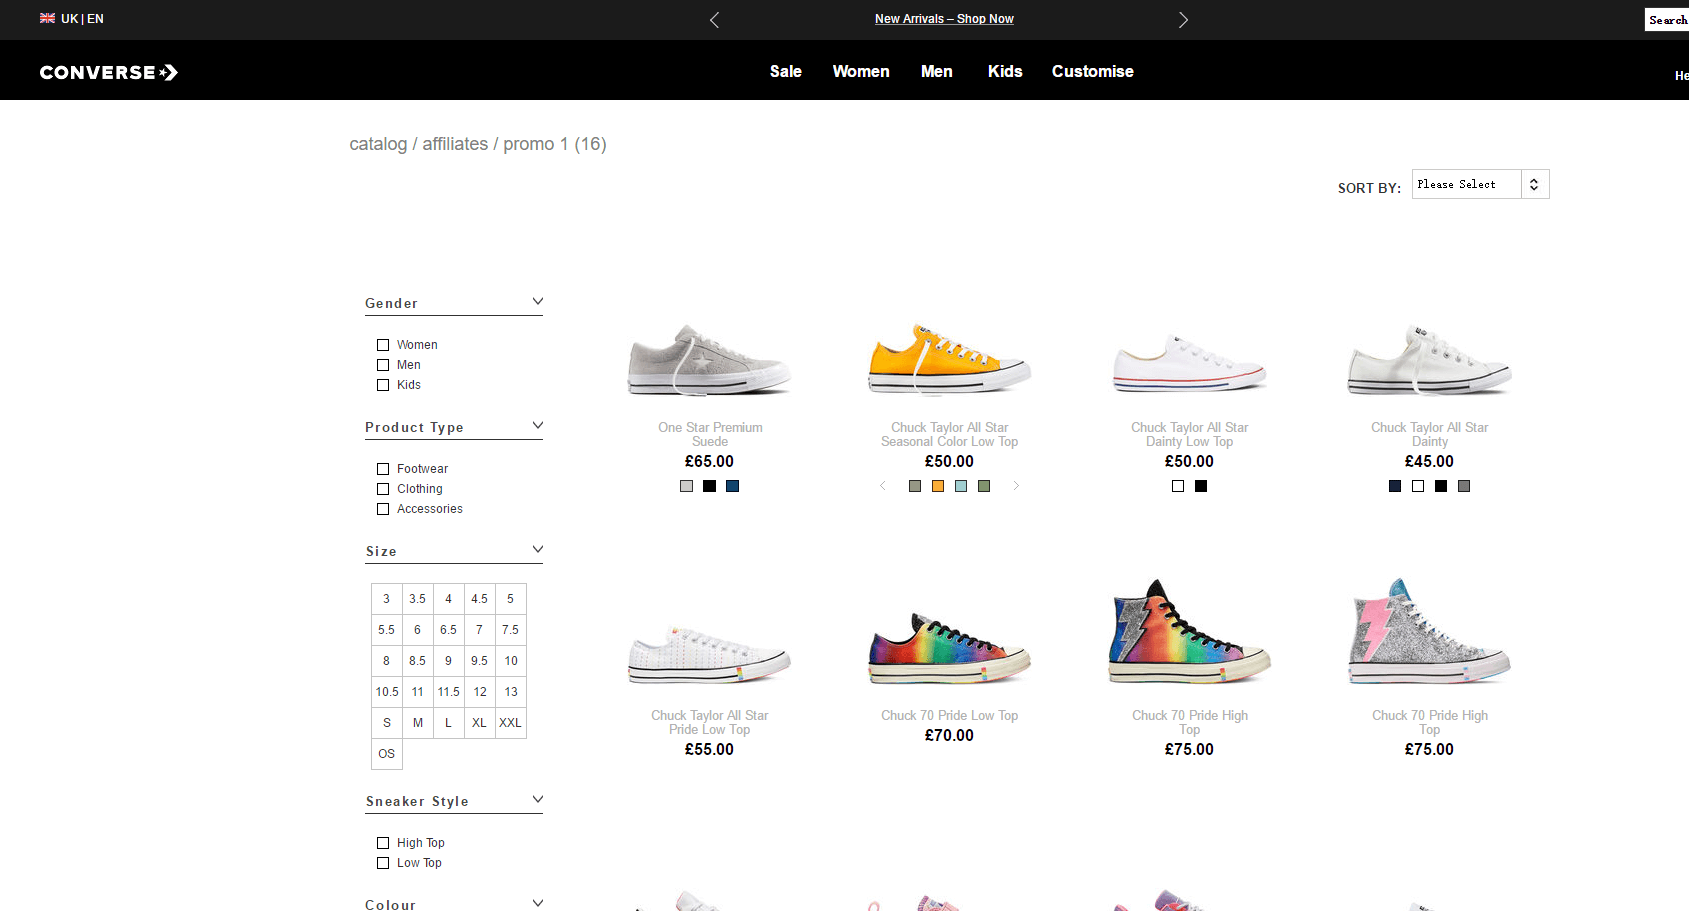Choose size 13
This screenshot has height=911, width=1689.
[511, 692]
